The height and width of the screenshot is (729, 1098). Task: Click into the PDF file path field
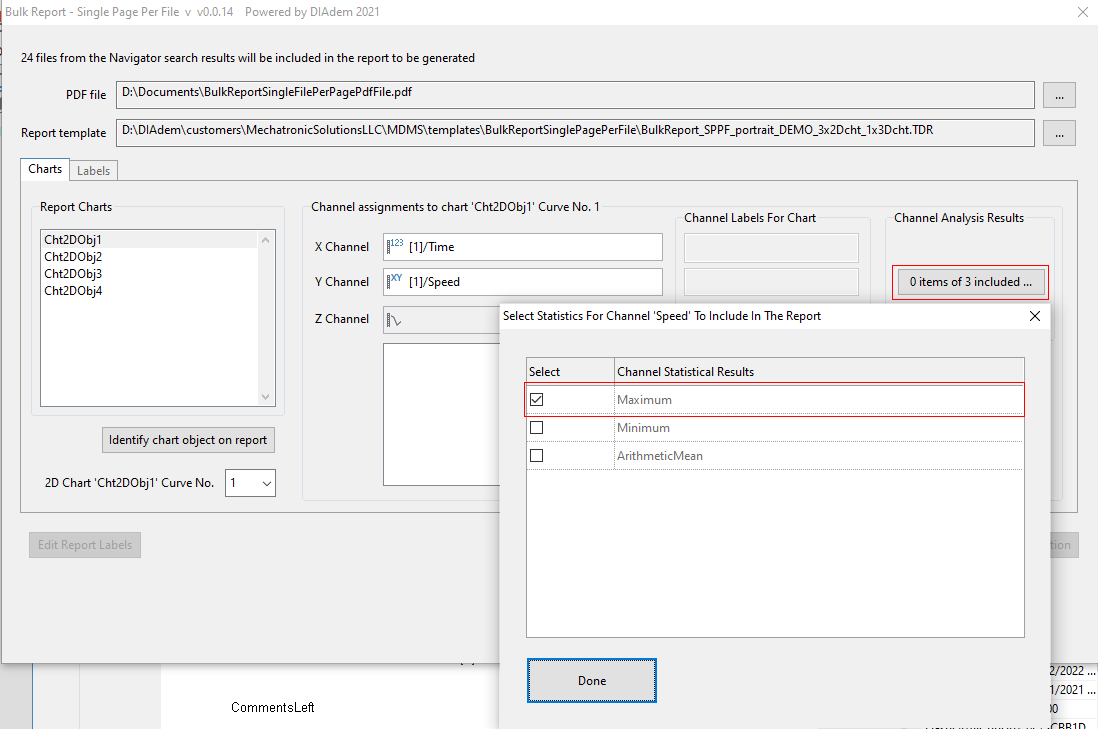point(575,94)
